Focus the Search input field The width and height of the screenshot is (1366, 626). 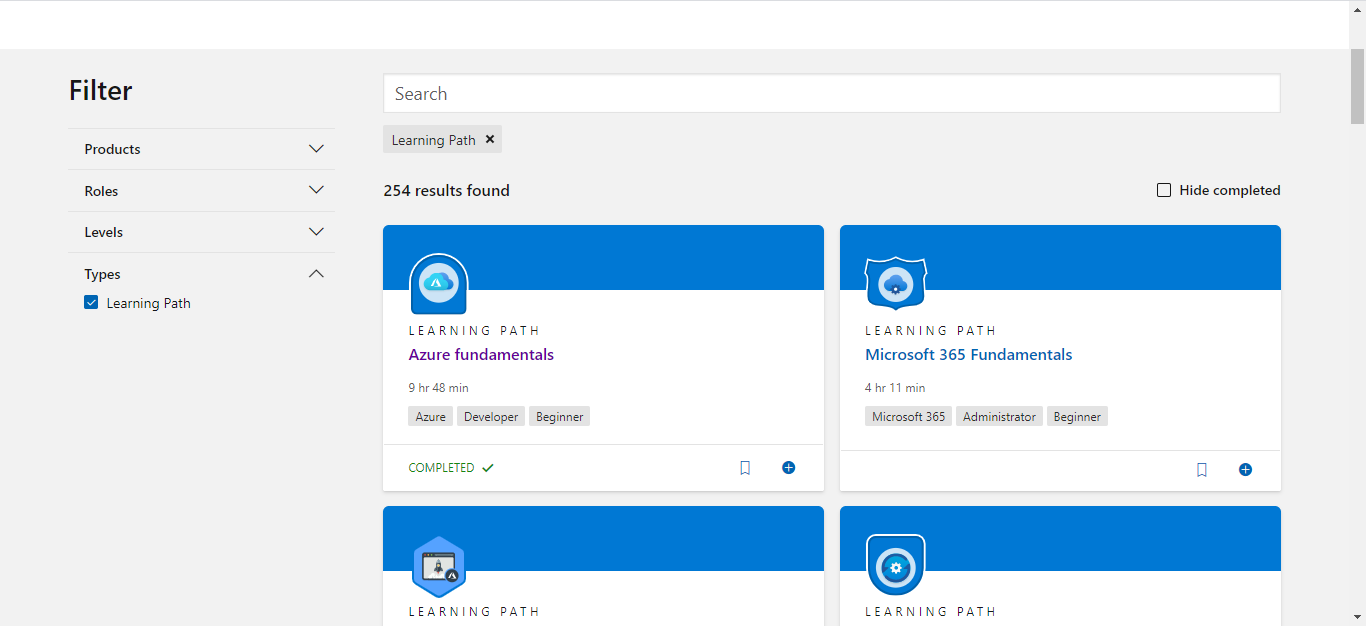click(831, 93)
